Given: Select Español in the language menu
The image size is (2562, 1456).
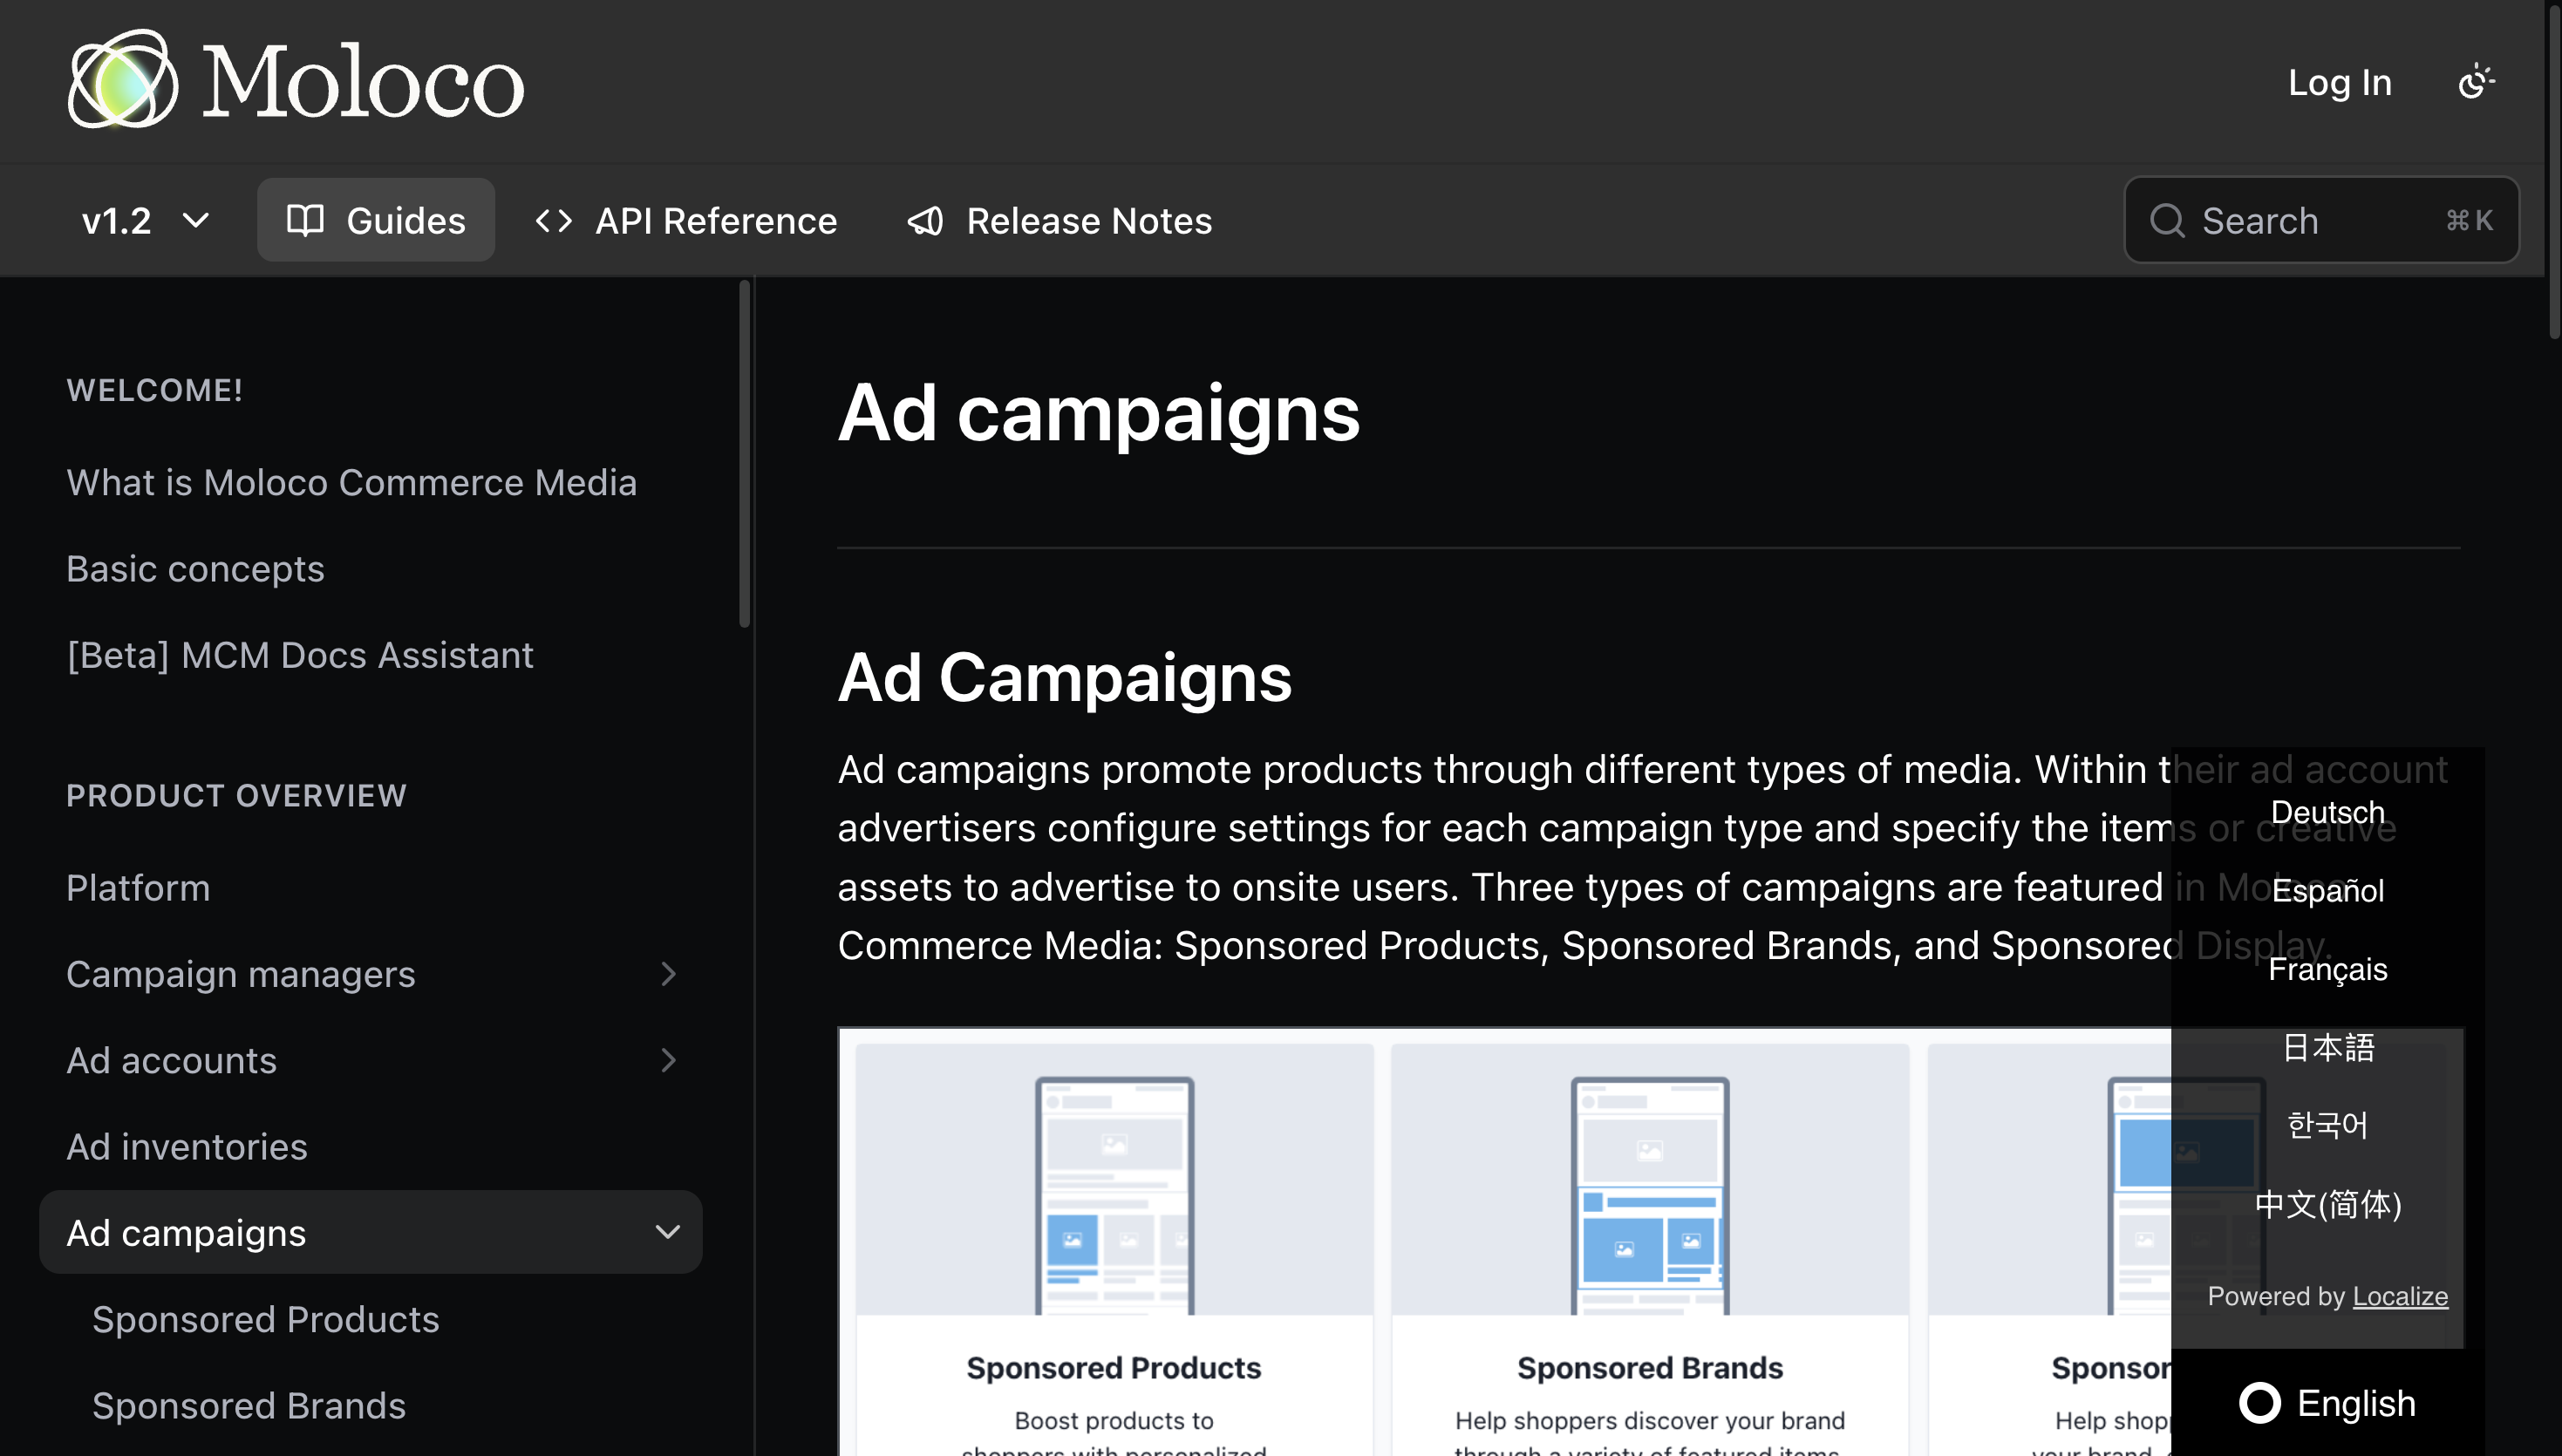Looking at the screenshot, I should coord(2327,890).
